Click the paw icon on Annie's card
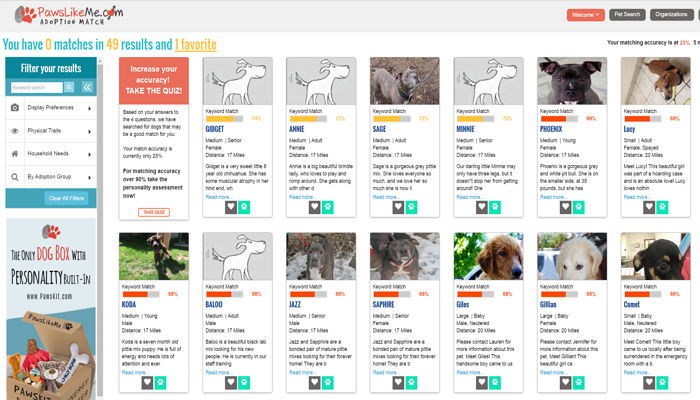This screenshot has height=400, width=700. click(328, 207)
